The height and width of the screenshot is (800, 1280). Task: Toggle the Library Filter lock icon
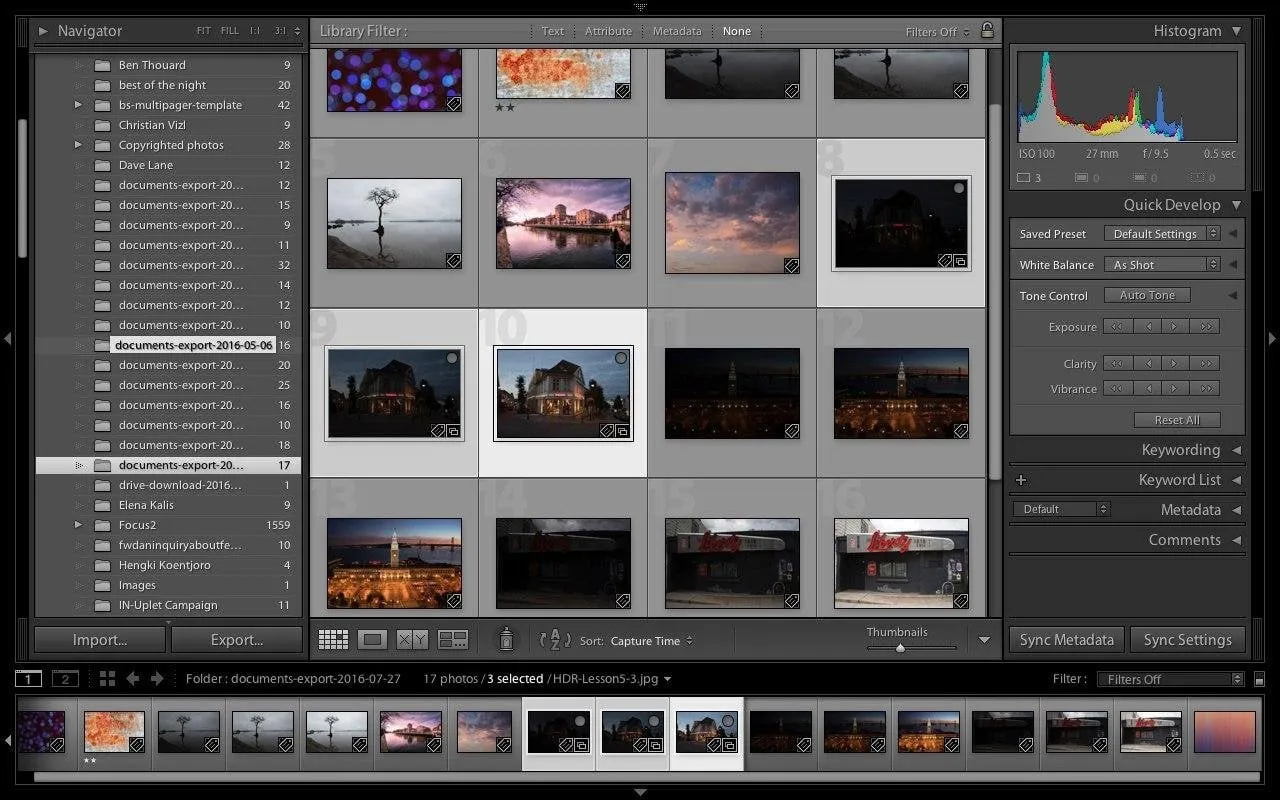987,31
